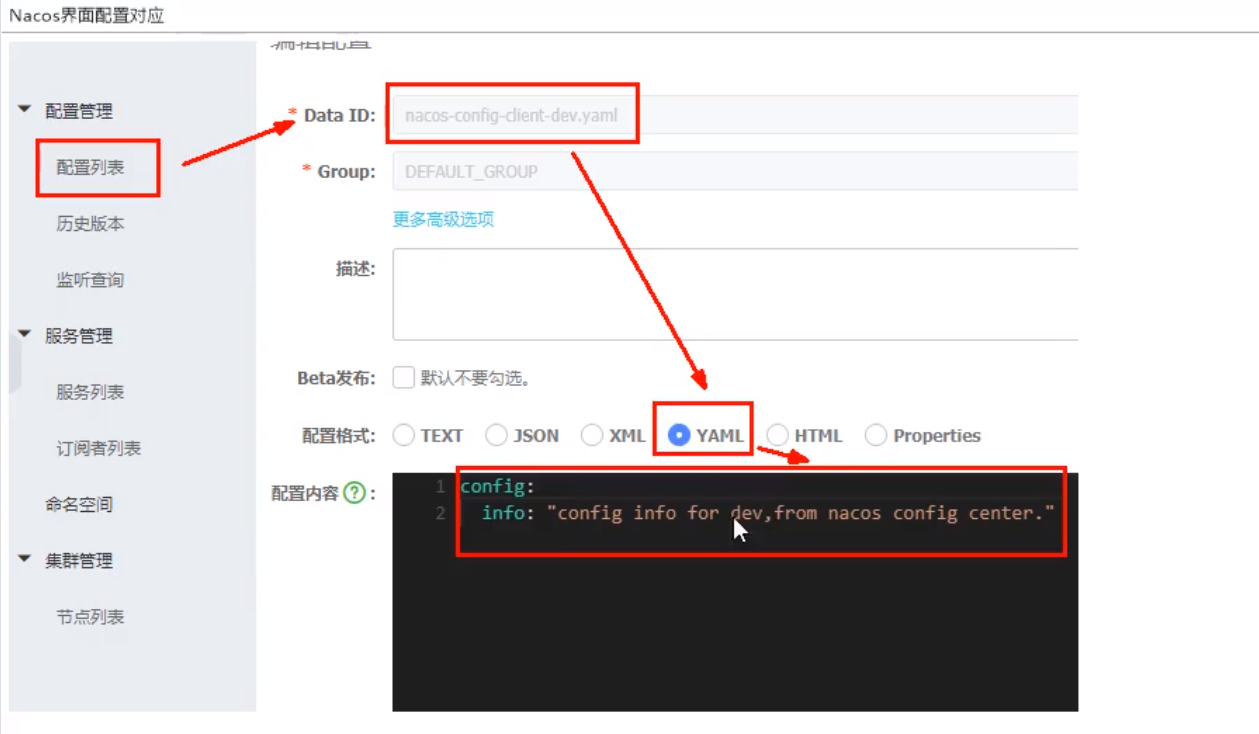Select HTML configuration format
The height and width of the screenshot is (734, 1259).
click(x=777, y=435)
